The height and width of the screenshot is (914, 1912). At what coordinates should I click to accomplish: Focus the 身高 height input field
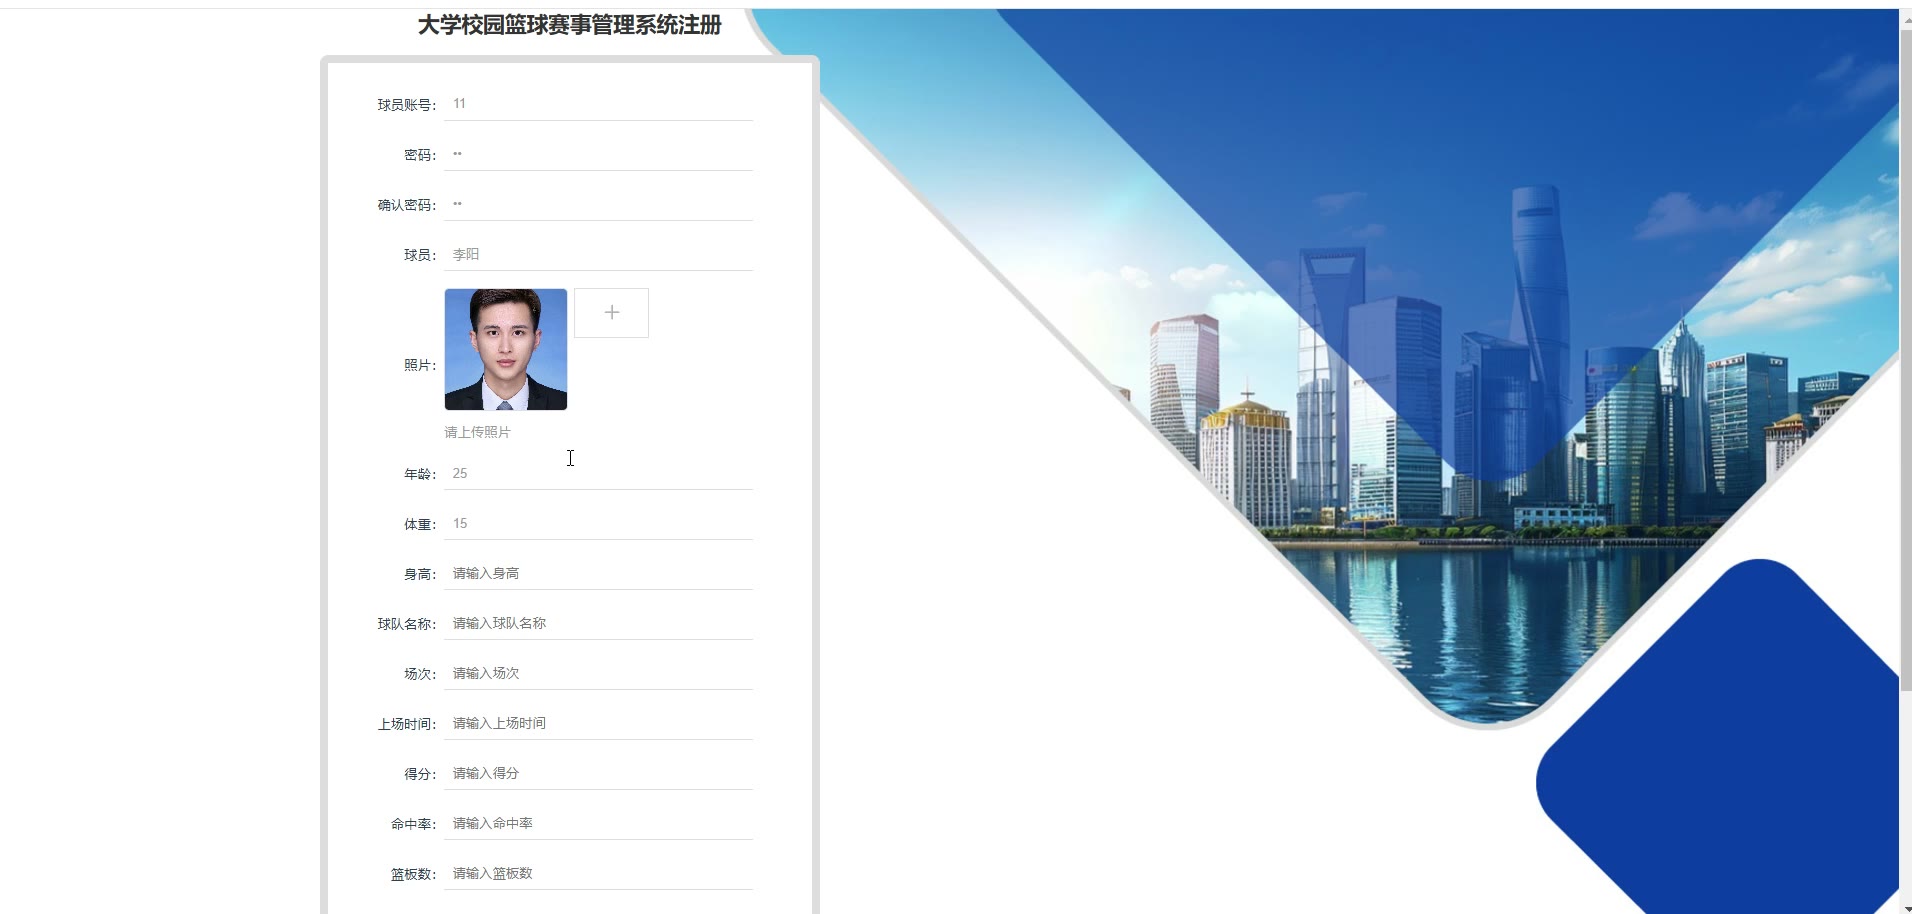tap(598, 573)
